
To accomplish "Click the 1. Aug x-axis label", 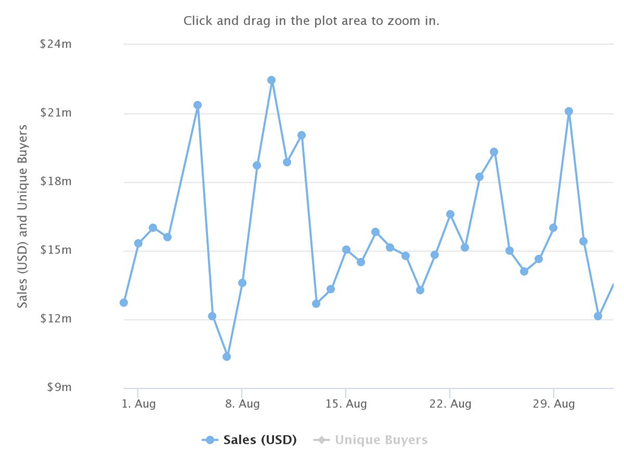I will coord(138,404).
